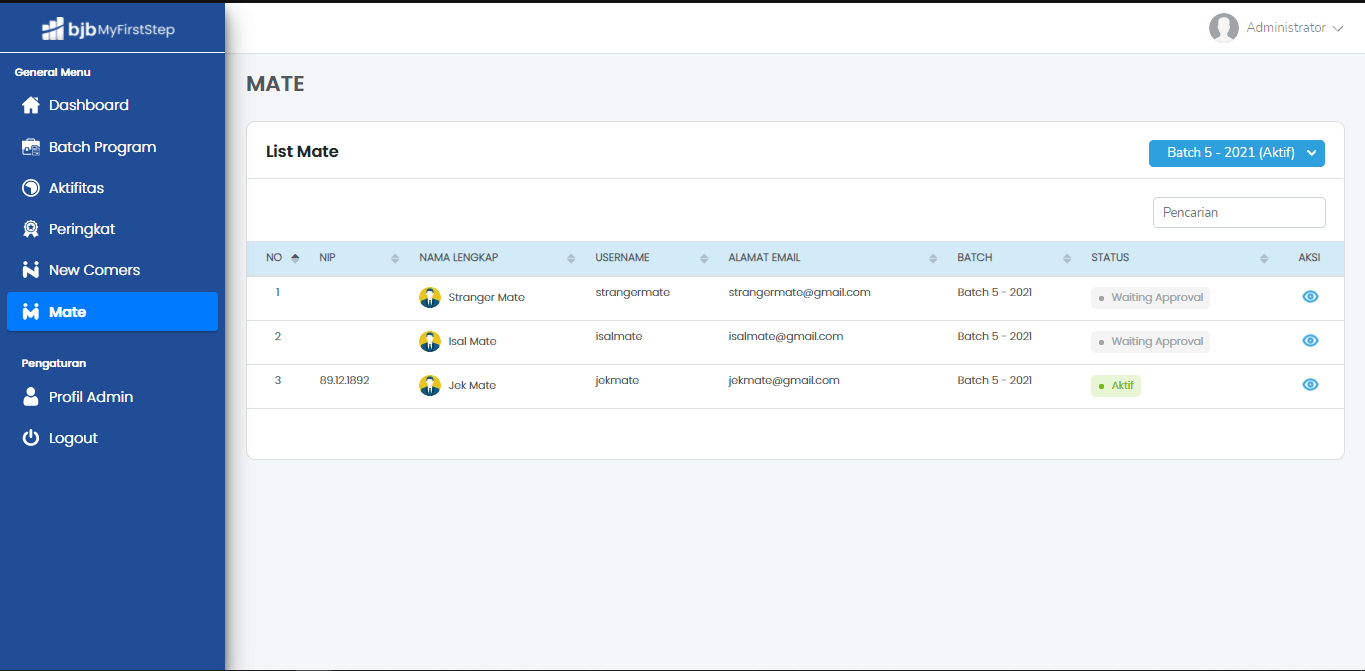Sort by Alamat Email column arrows
1365x671 pixels.
point(933,258)
